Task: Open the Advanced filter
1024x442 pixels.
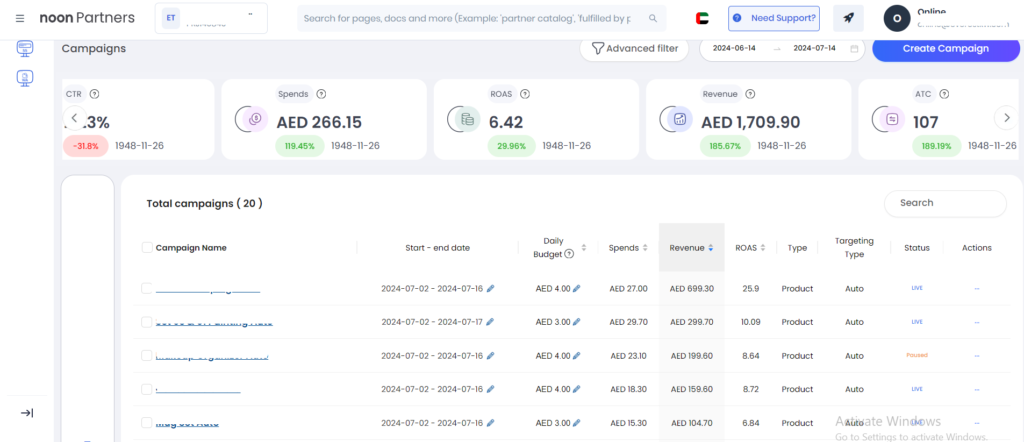Action: point(634,48)
